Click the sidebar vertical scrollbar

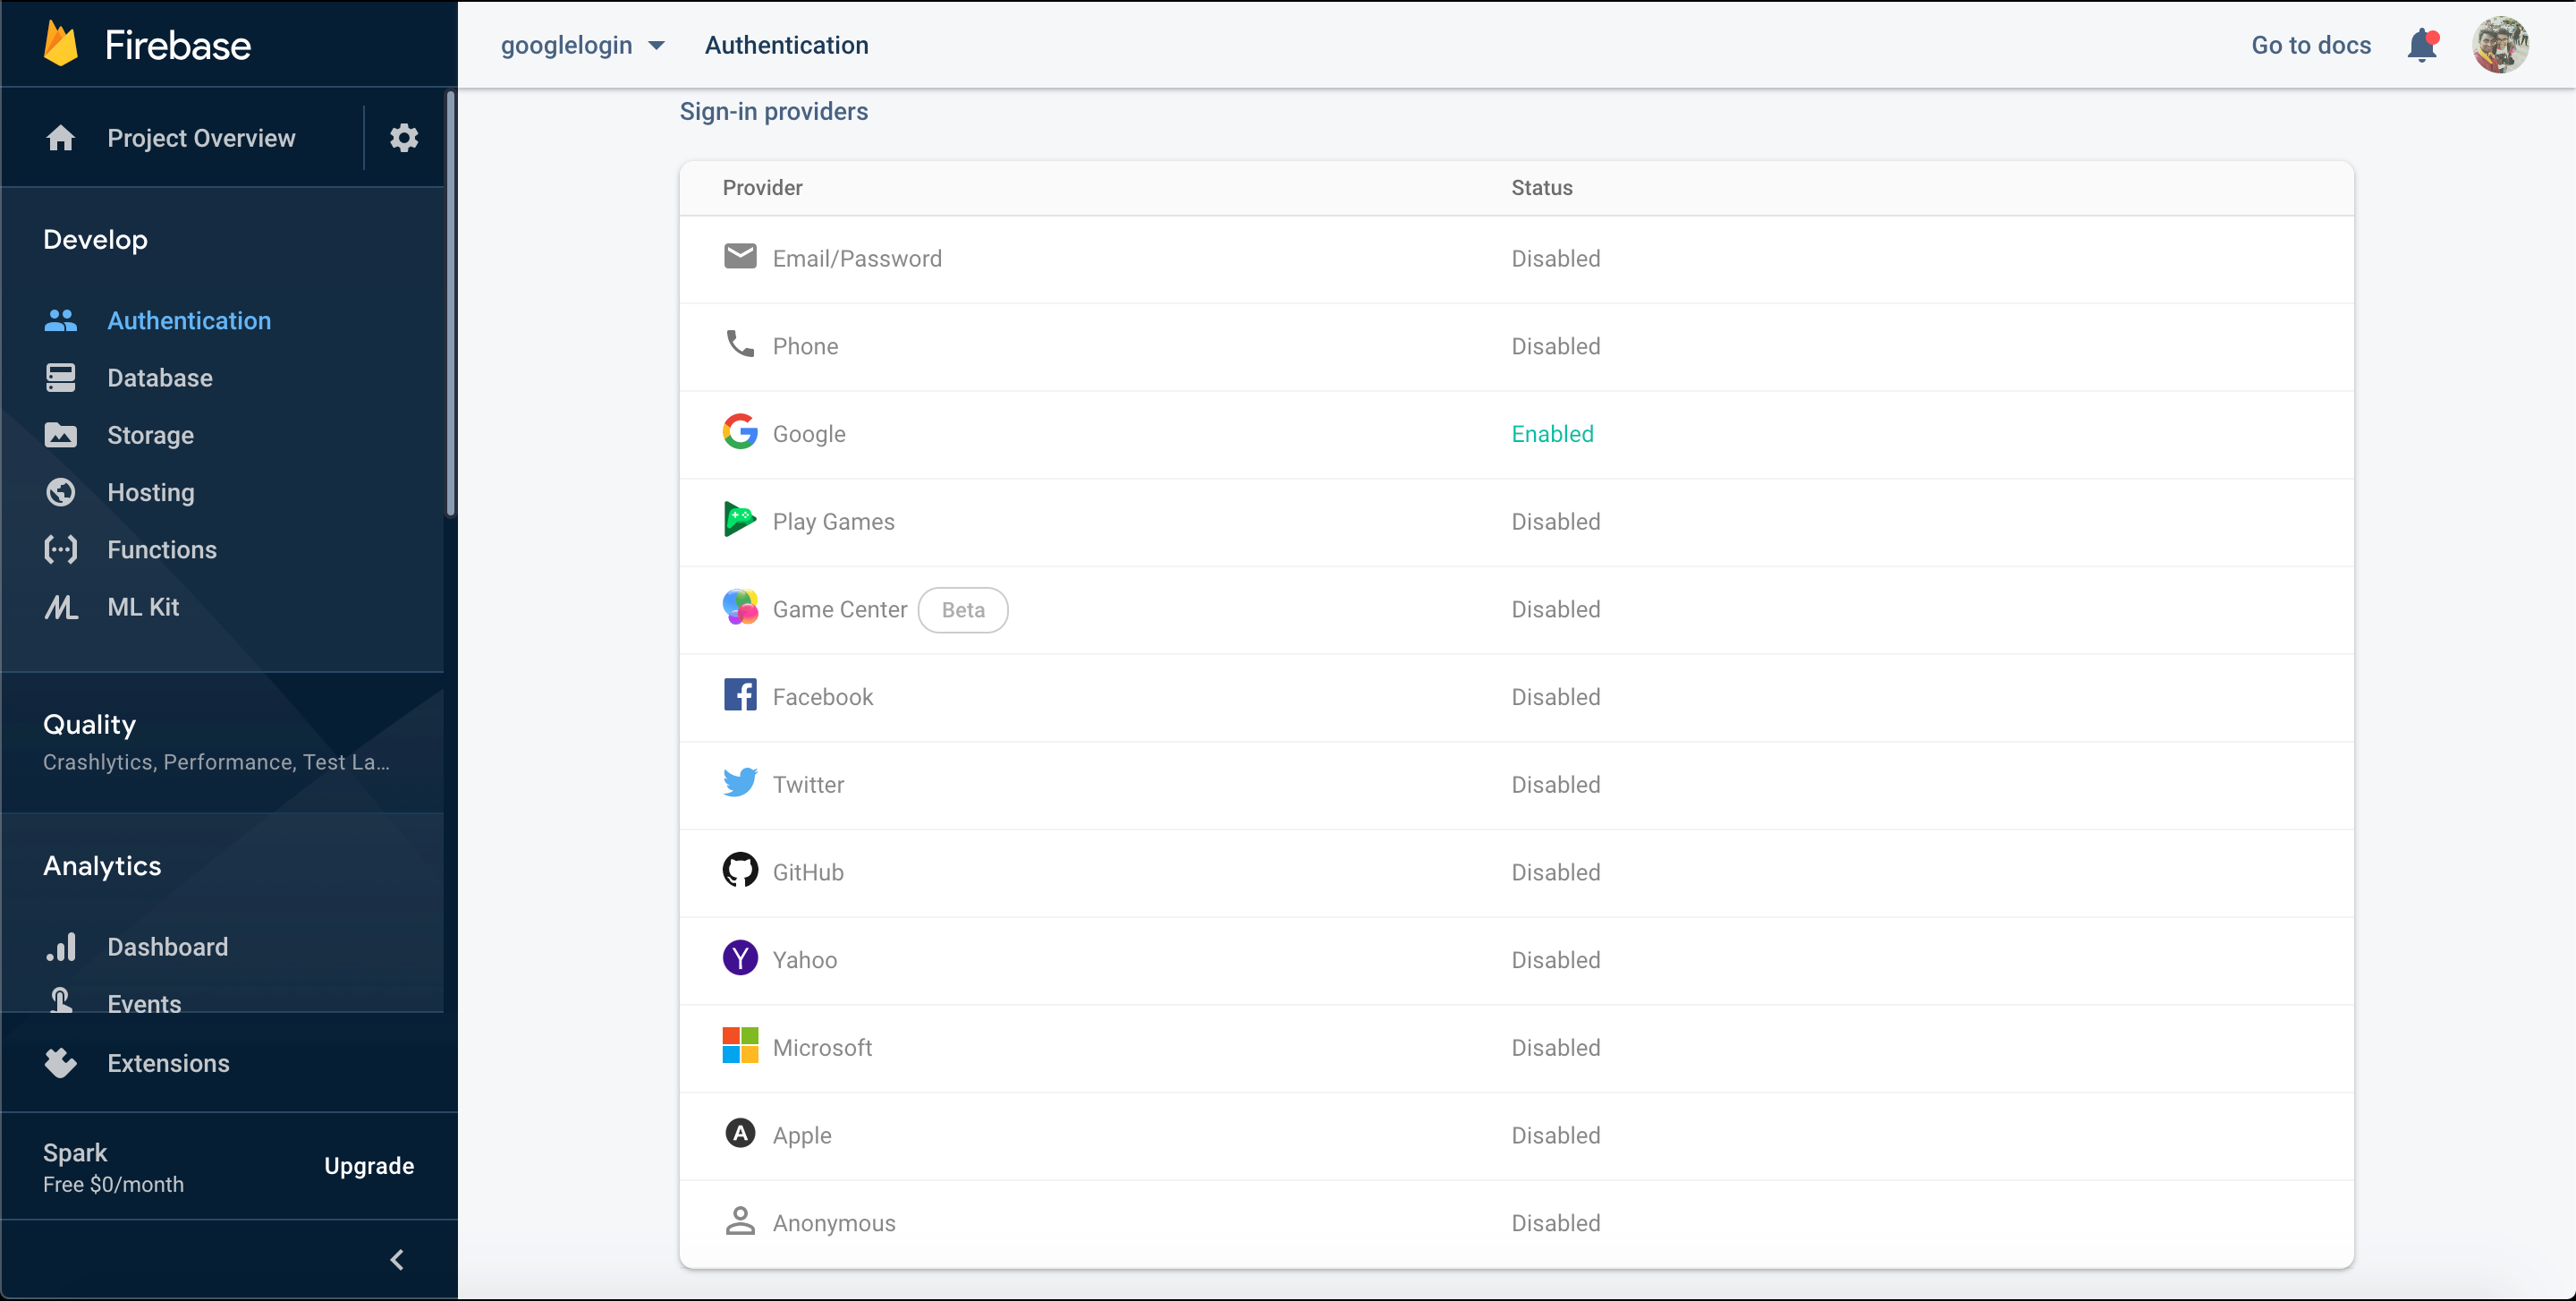point(451,304)
